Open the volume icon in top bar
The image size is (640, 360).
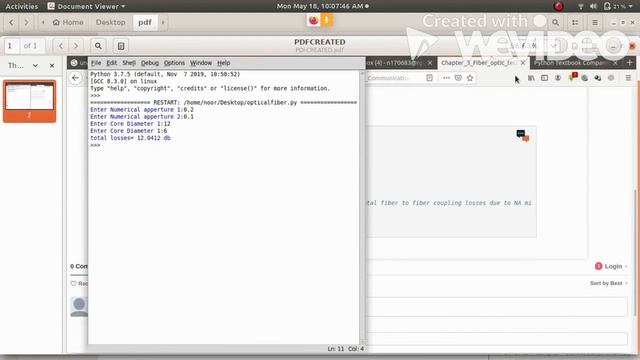coord(593,6)
